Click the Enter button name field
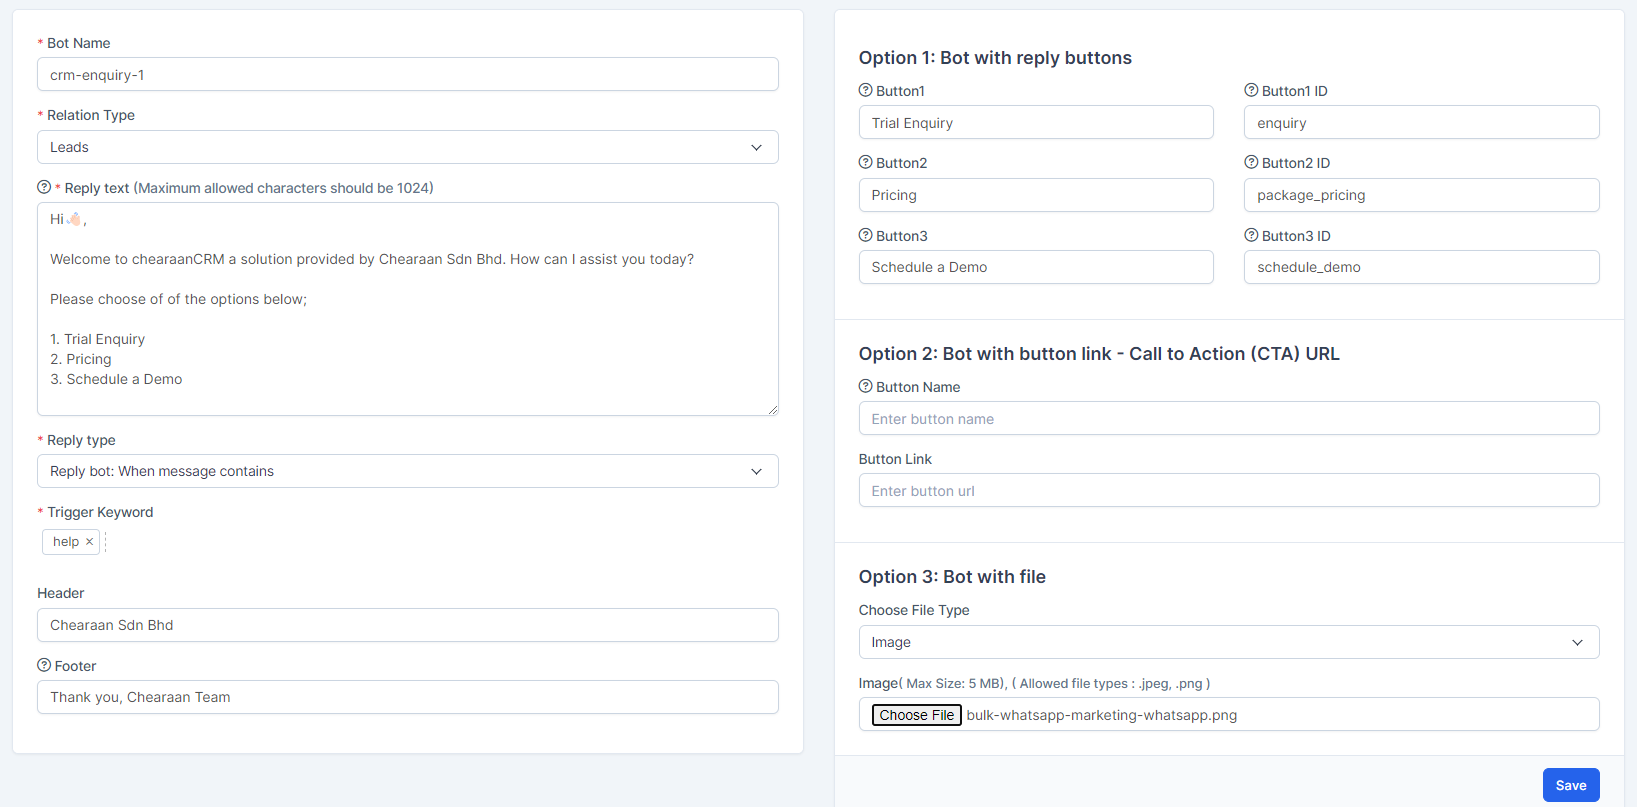Viewport: 1637px width, 807px height. 1228,419
